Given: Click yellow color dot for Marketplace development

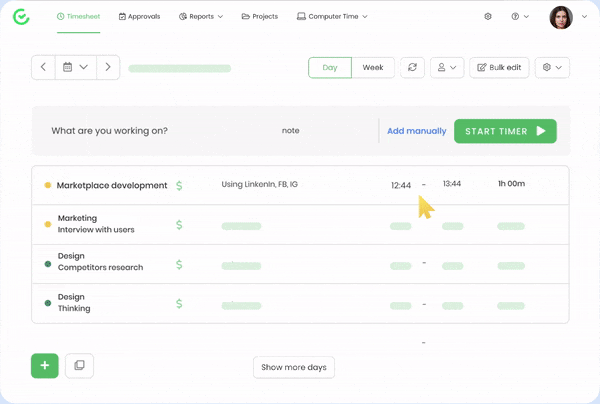Looking at the screenshot, I should pyautogui.click(x=48, y=185).
